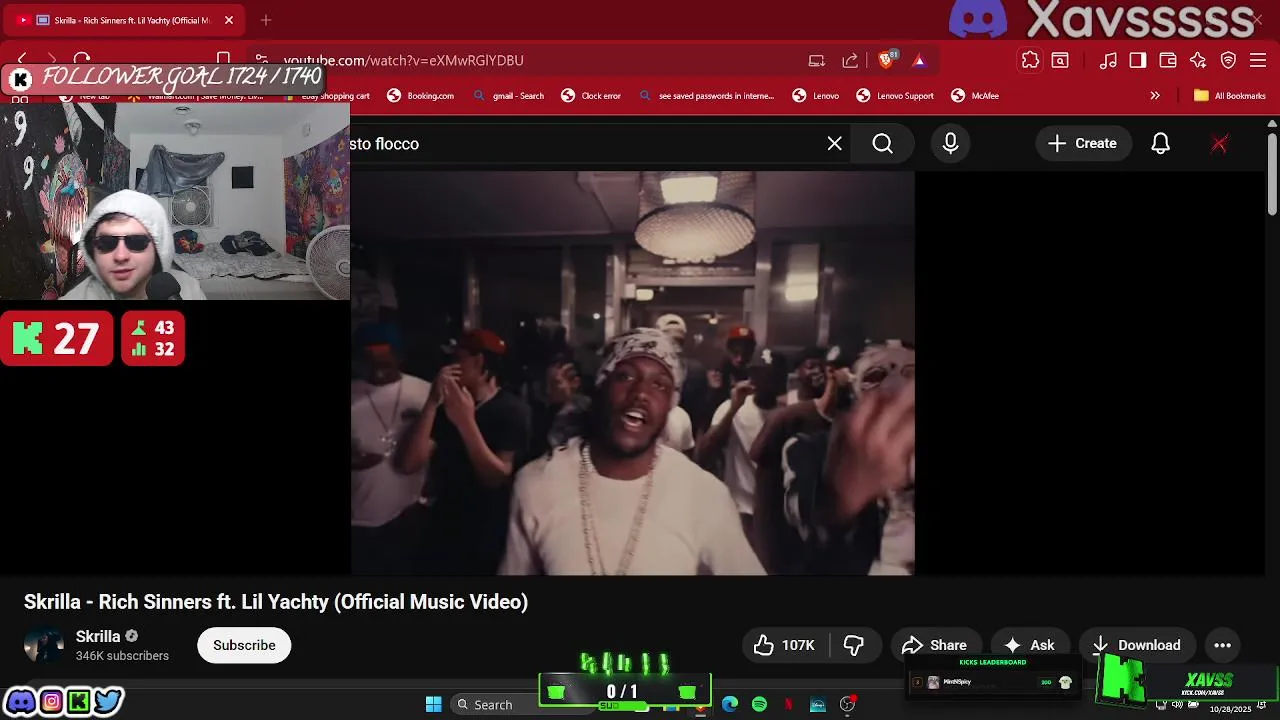This screenshot has height=720, width=1280.
Task: Click the install app icon in address bar
Action: pyautogui.click(x=817, y=60)
